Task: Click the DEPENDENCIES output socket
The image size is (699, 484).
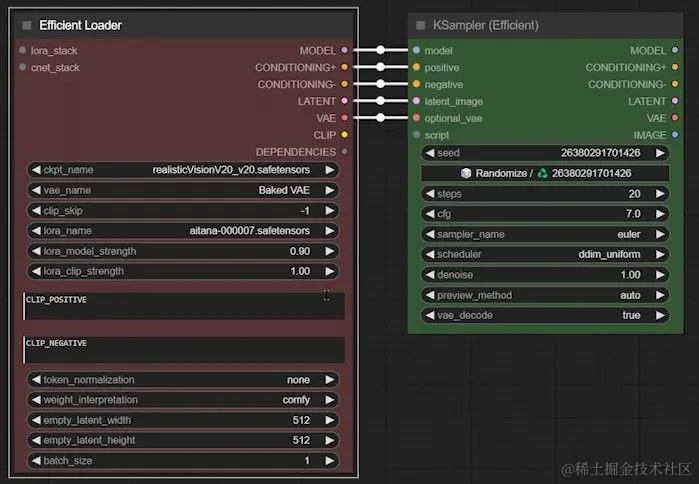Action: tap(345, 152)
